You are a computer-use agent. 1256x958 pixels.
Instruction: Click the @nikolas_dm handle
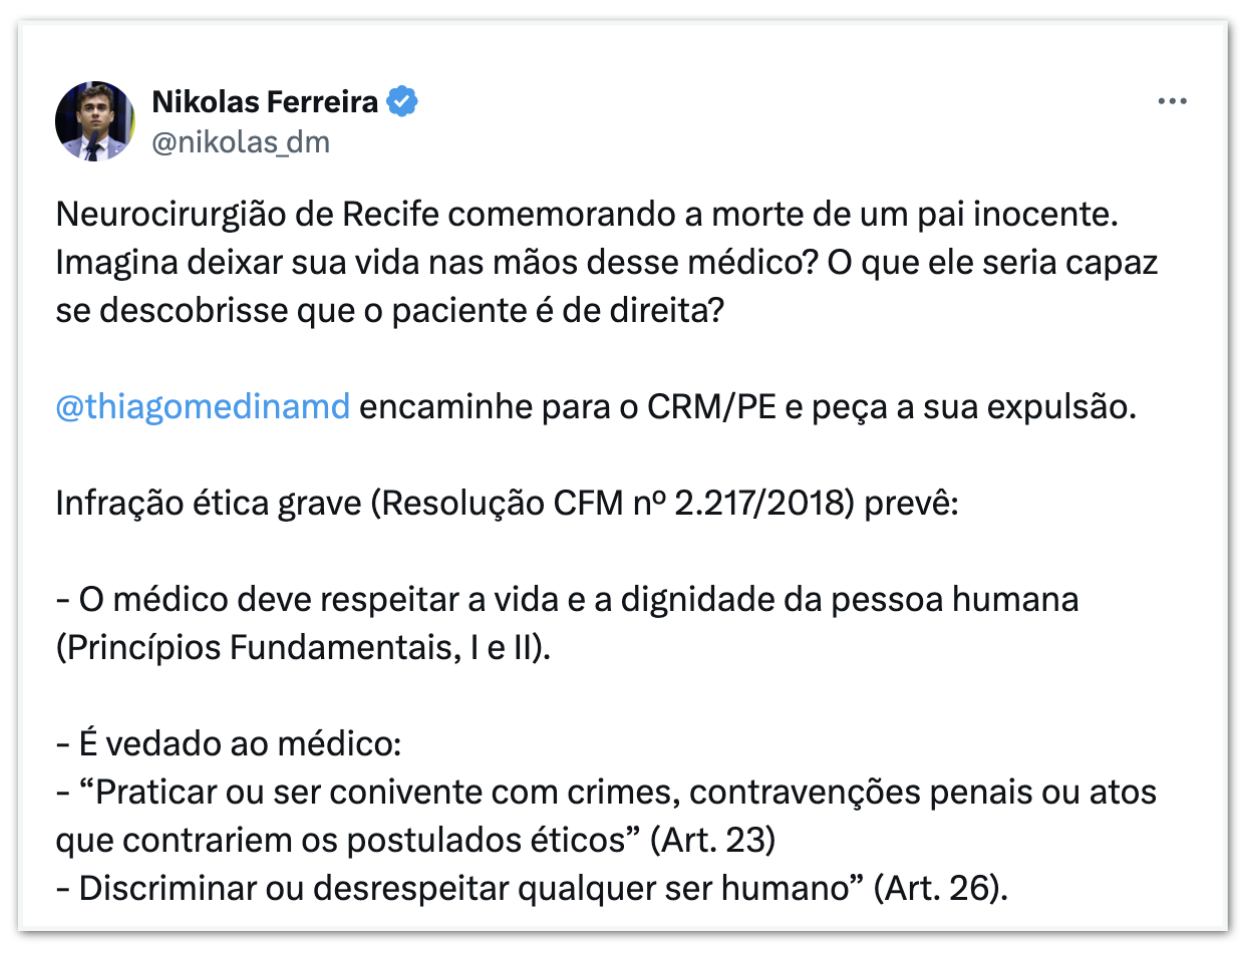click(240, 142)
